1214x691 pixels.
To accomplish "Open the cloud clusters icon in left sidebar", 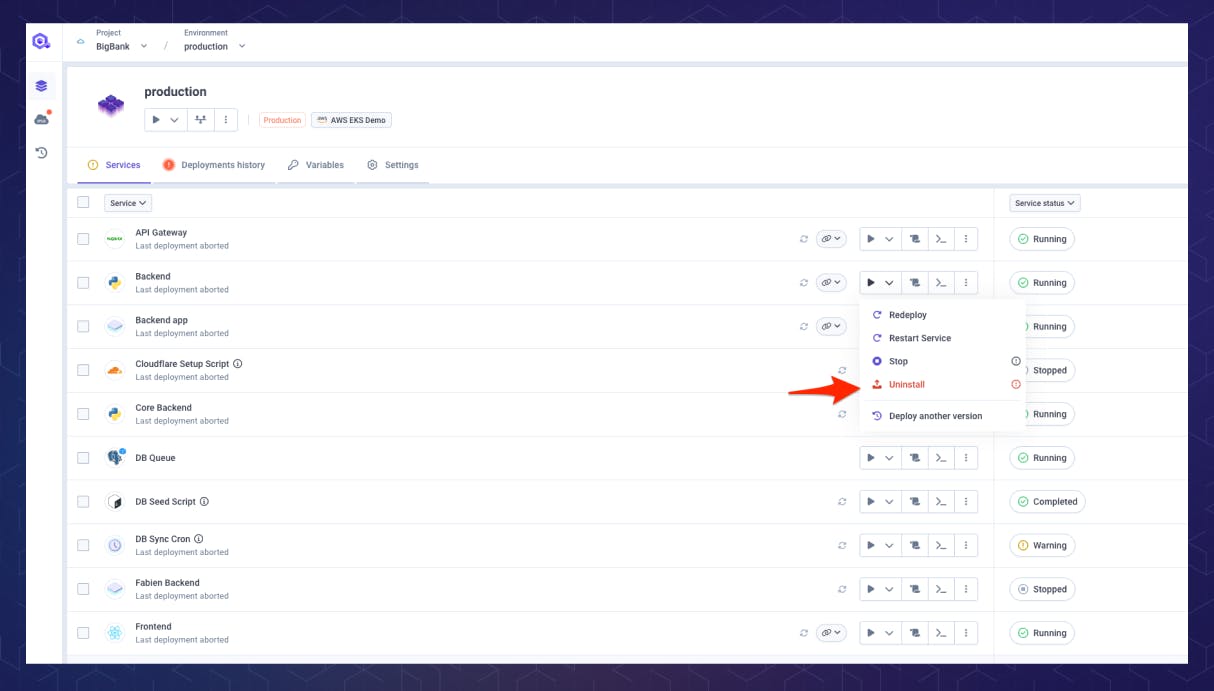I will 41,119.
